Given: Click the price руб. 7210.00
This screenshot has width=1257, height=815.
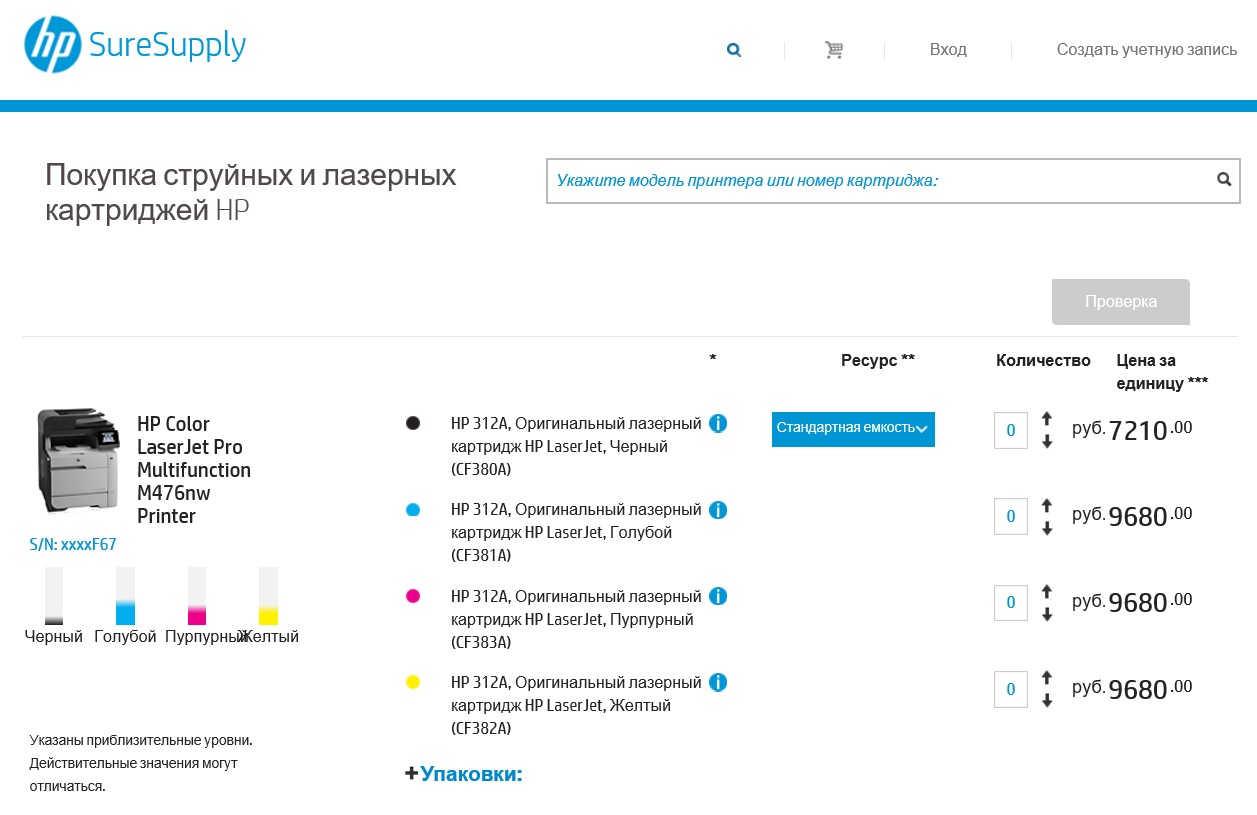Looking at the screenshot, I should pos(1132,430).
